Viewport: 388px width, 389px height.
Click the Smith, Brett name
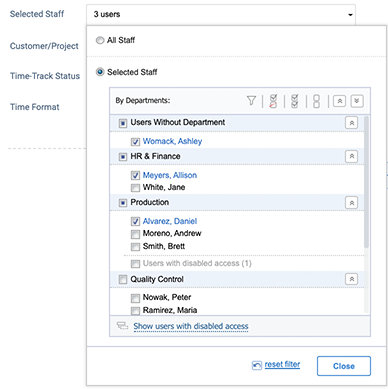164,246
